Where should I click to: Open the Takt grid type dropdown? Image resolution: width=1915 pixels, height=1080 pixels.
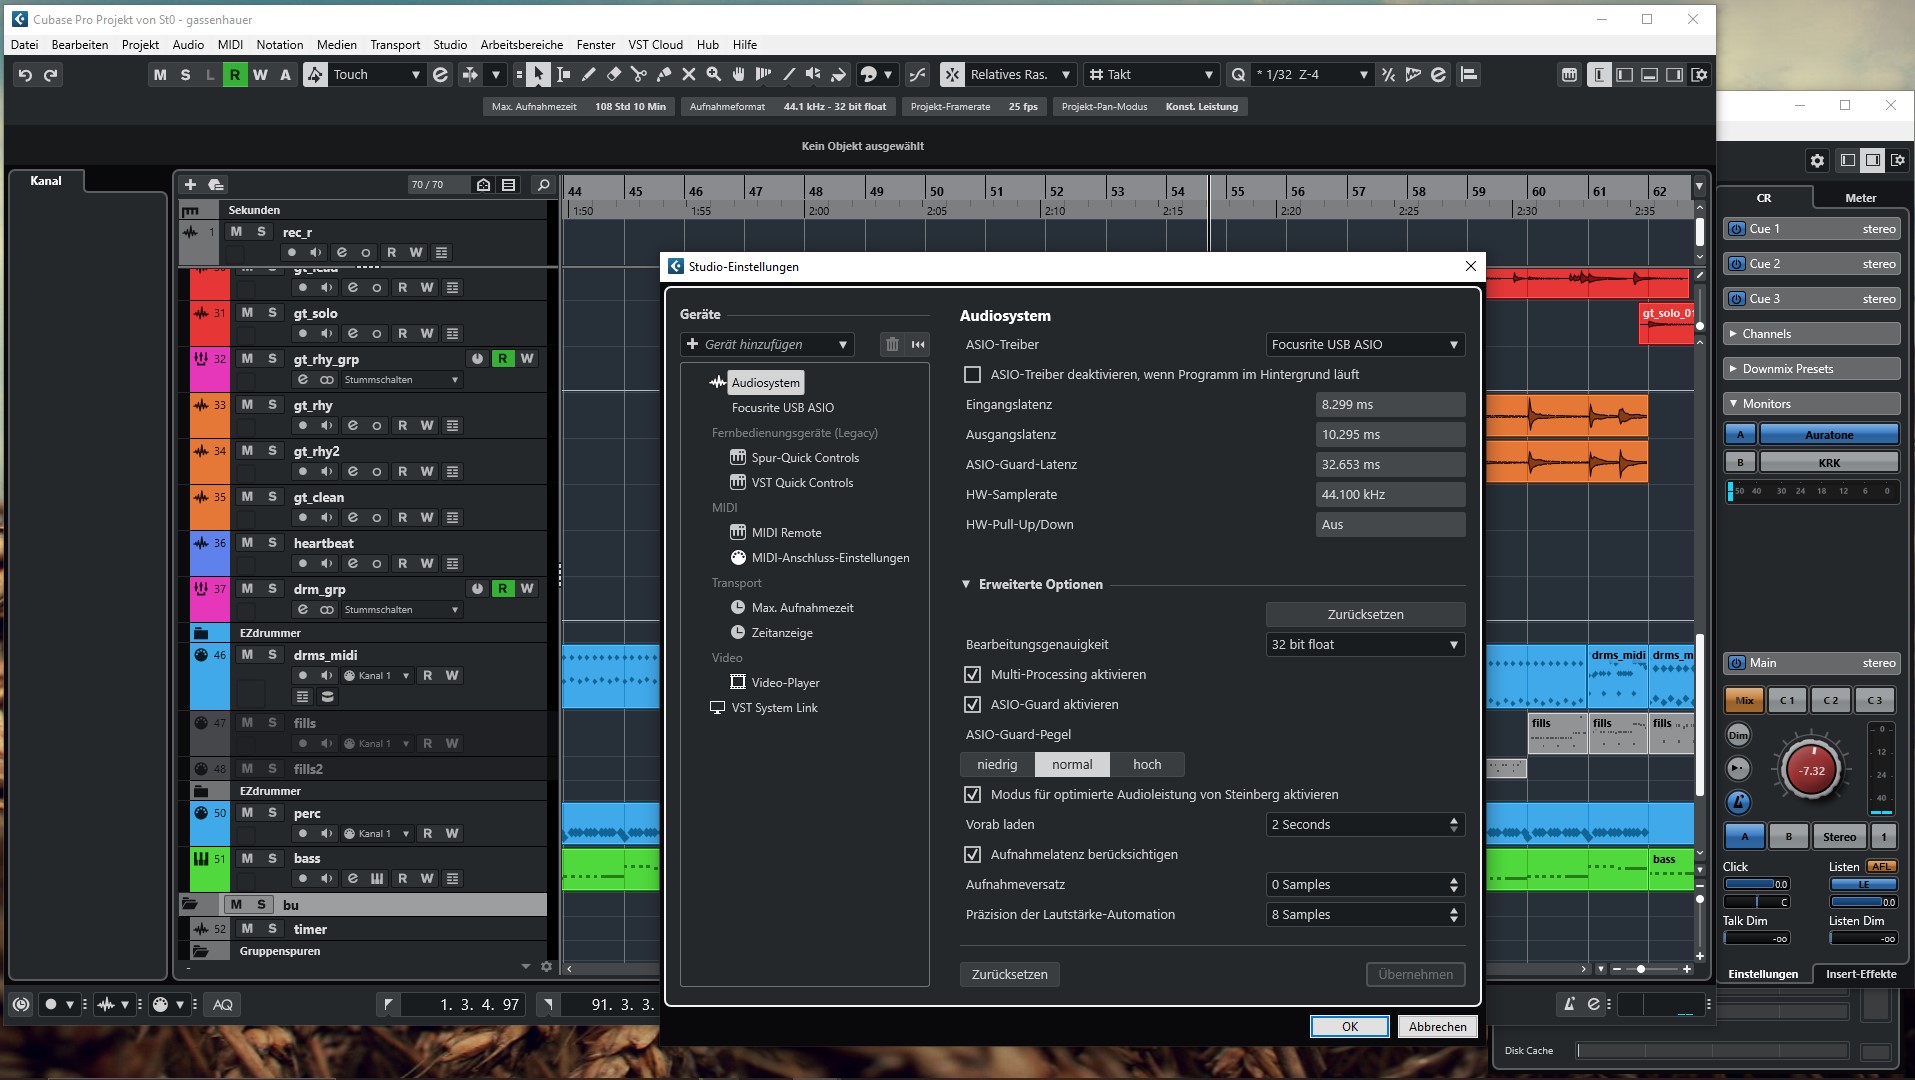[x=1151, y=75]
